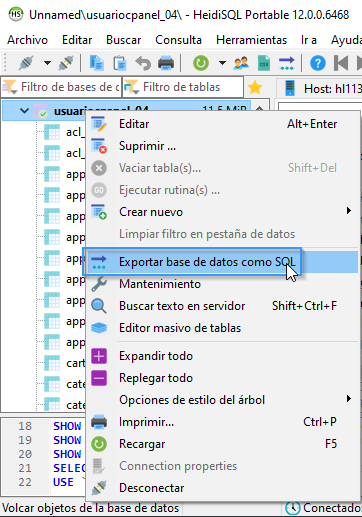
Task: Select Exportar base de datos como SQL
Action: pos(222,262)
